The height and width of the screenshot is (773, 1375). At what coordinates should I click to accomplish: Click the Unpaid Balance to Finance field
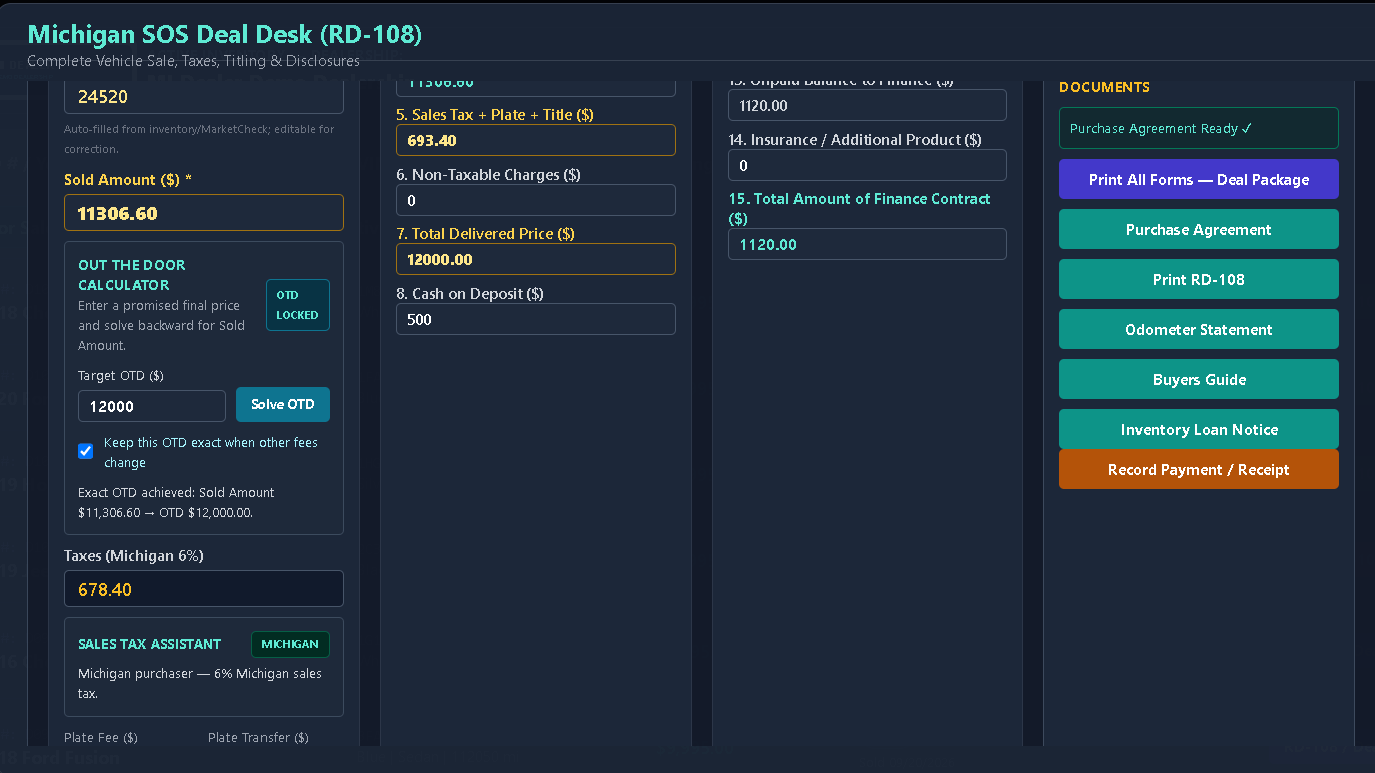pos(867,105)
